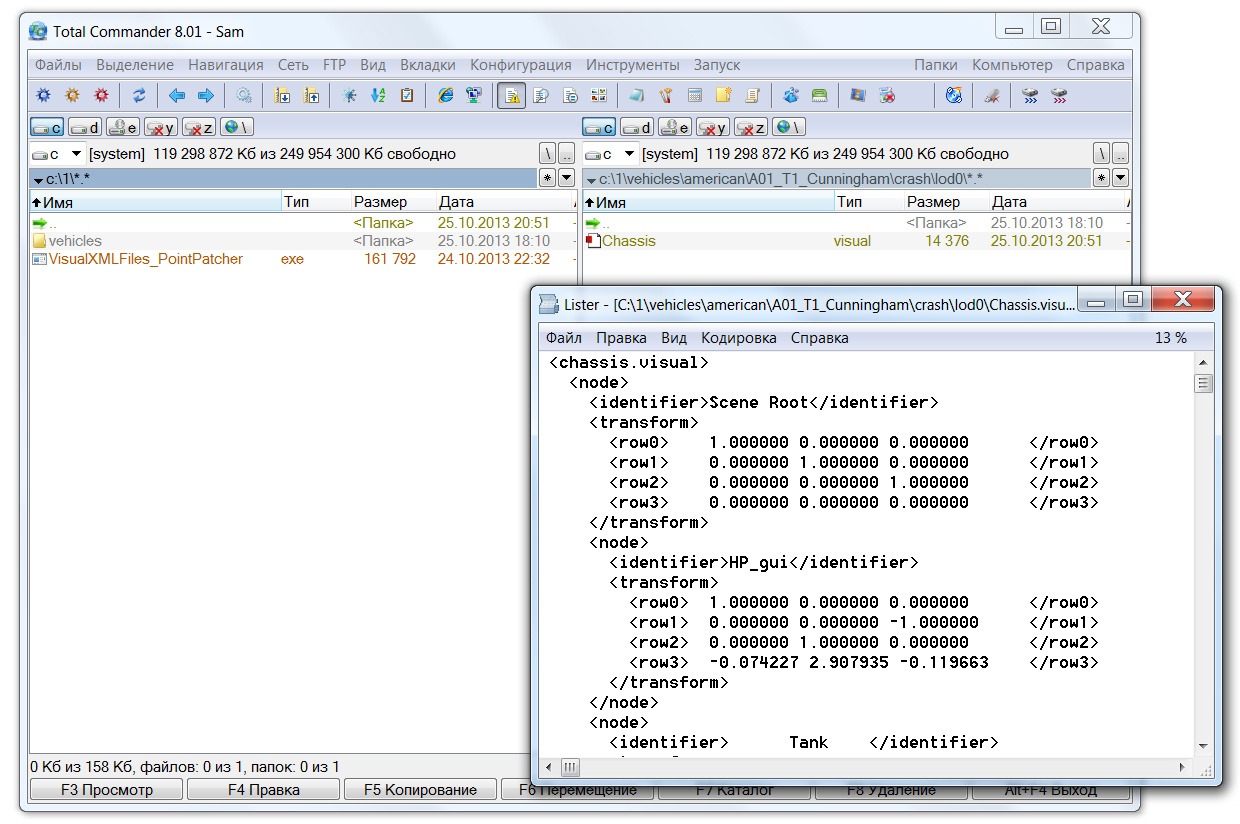Click the Lister horizontal scrollbar thumb
Image resolution: width=1240 pixels, height=824 pixels.
[x=569, y=768]
